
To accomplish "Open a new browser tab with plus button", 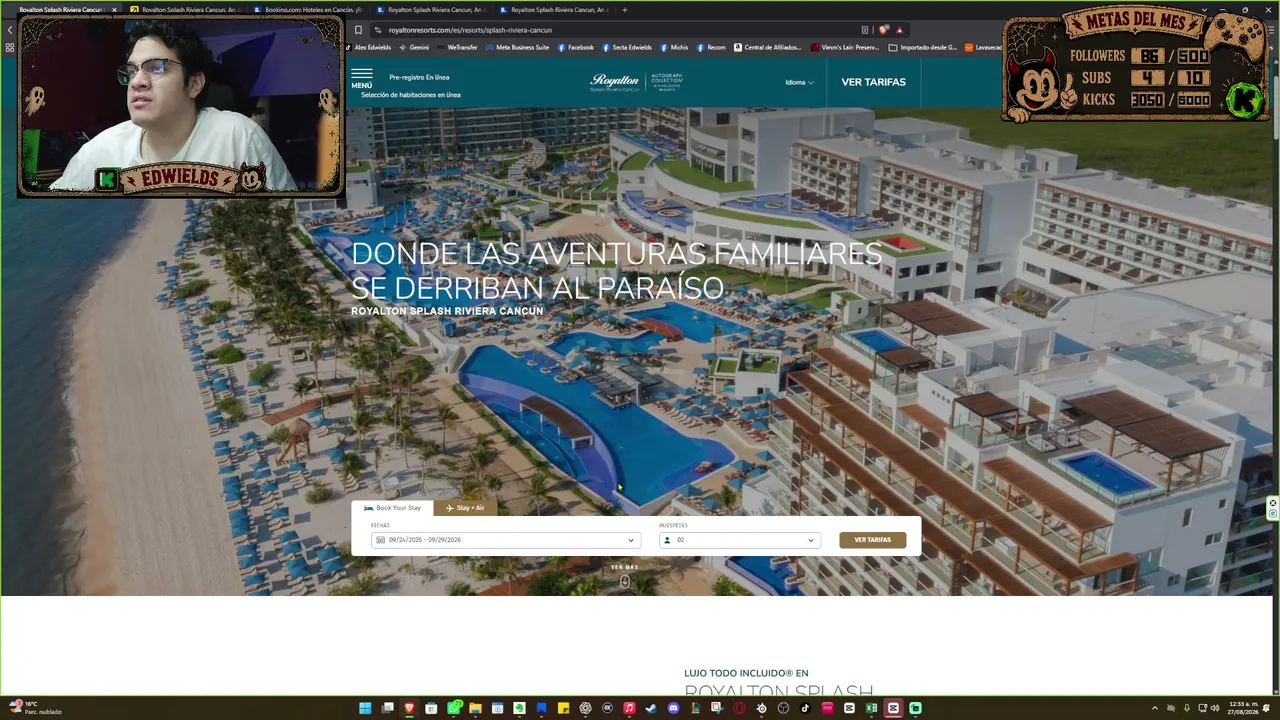I will point(625,10).
